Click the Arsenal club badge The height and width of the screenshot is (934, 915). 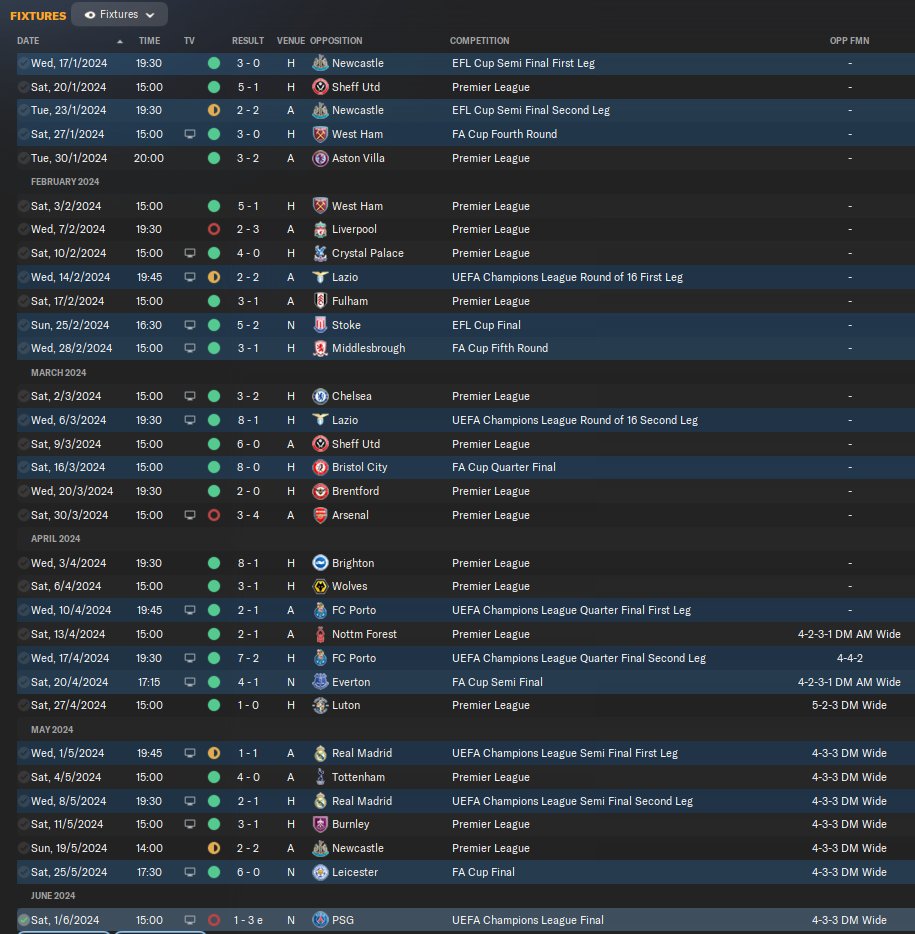click(x=320, y=515)
